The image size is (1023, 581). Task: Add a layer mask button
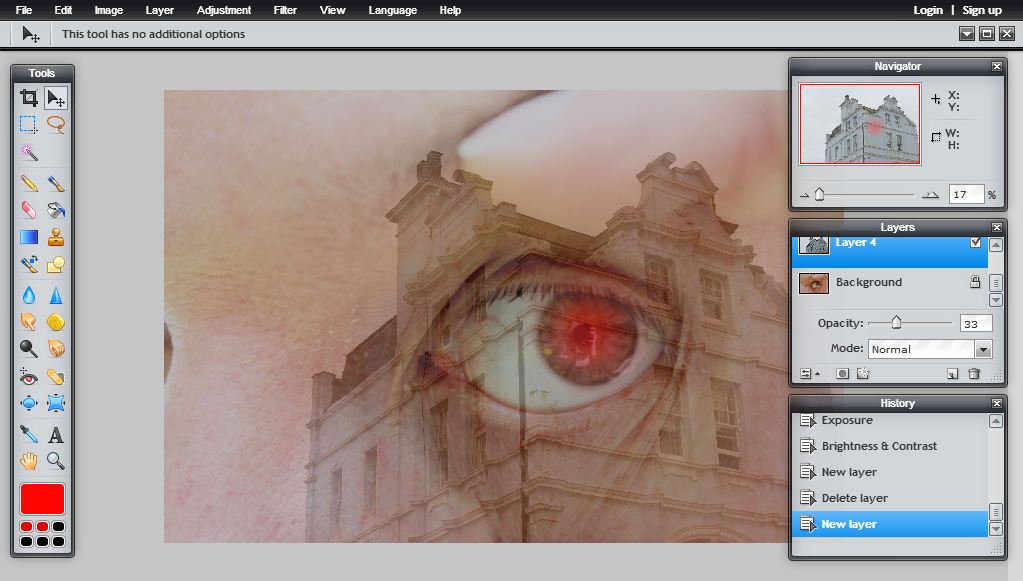point(842,374)
